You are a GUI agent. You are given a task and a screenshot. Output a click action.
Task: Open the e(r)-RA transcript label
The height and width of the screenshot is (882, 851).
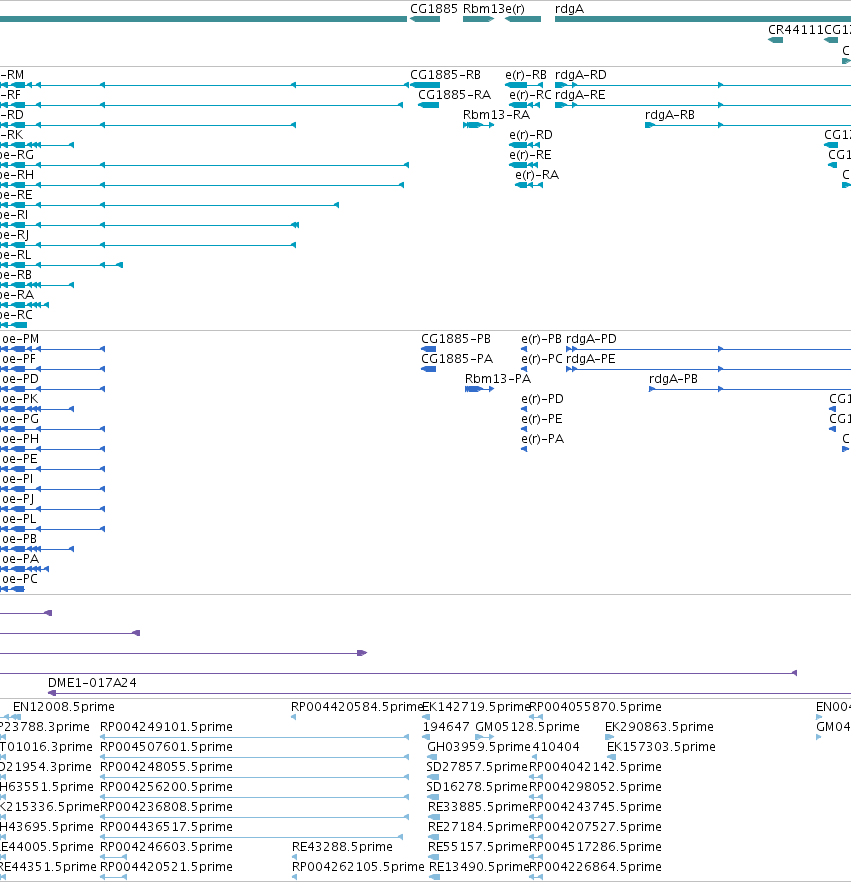coord(537,175)
